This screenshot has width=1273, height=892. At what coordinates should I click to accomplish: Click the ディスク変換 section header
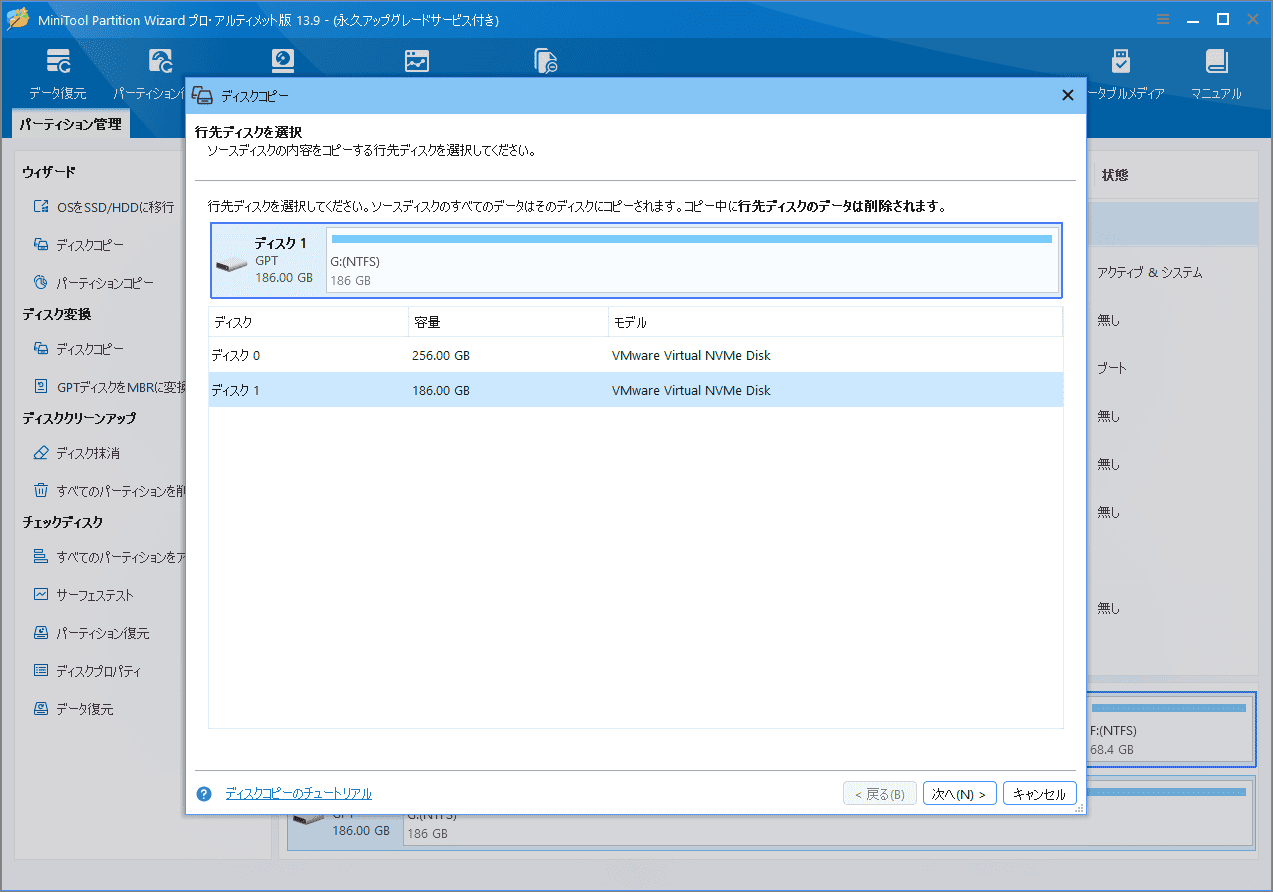pos(57,314)
